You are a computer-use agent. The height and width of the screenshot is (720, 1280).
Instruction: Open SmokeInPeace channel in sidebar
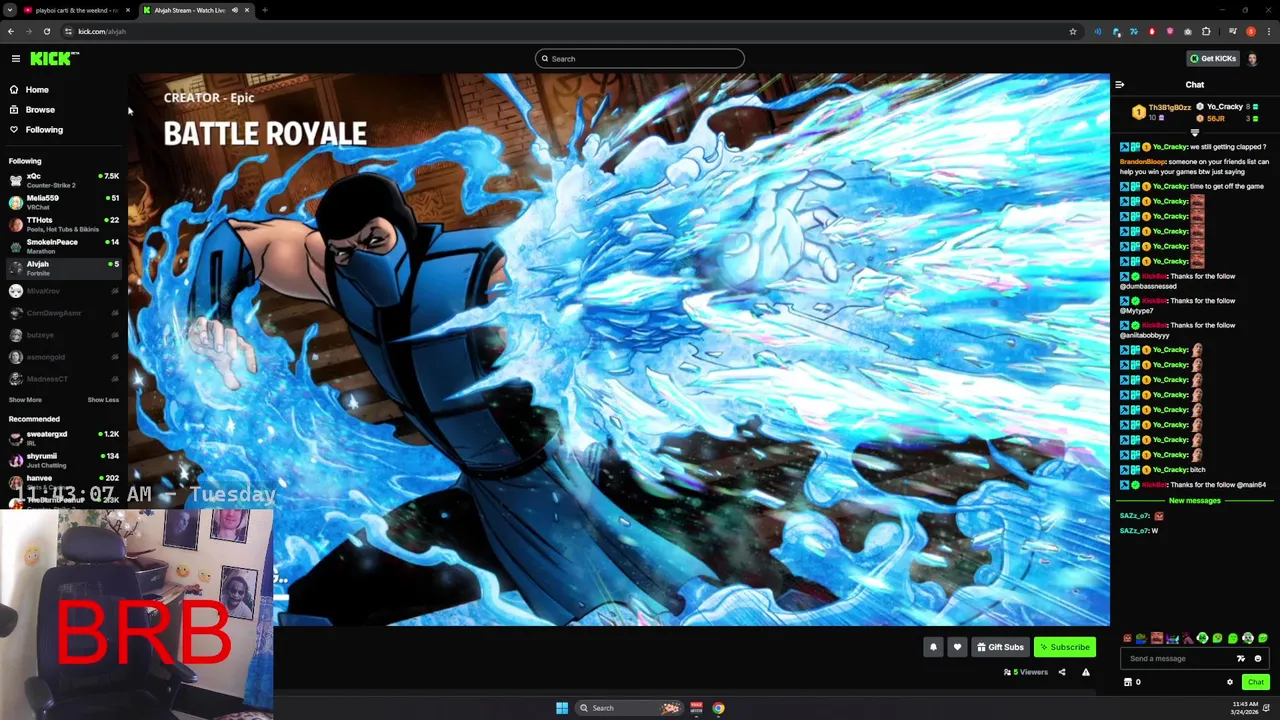[x=62, y=246]
